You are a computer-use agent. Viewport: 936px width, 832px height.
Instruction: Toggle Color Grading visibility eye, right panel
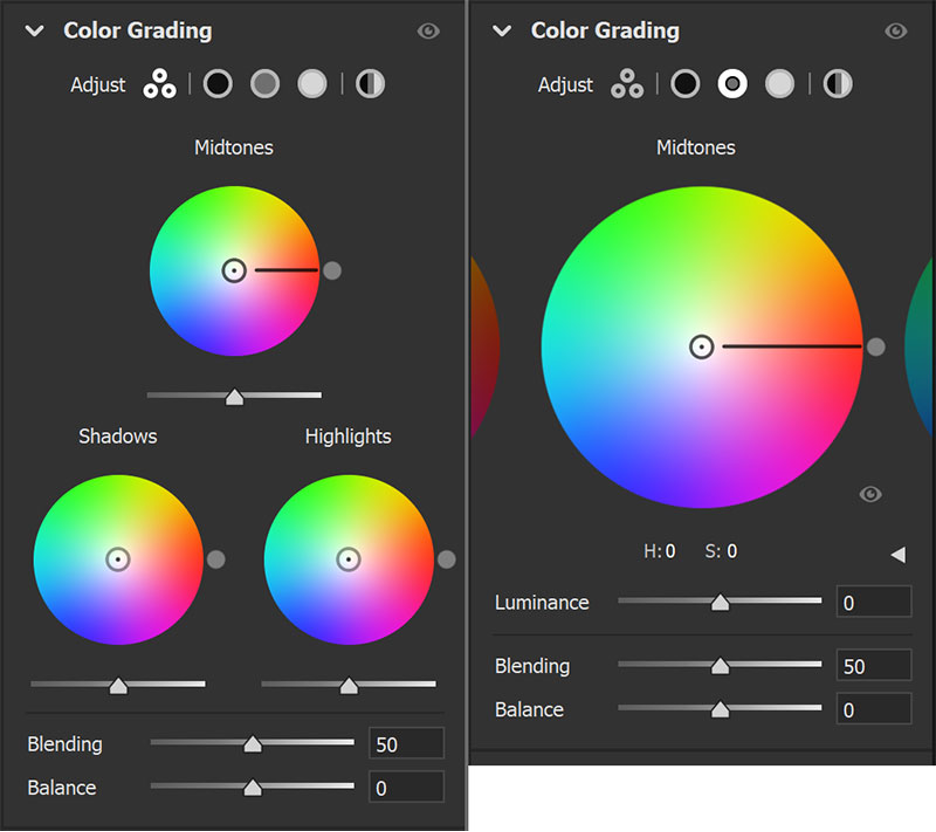[x=896, y=31]
